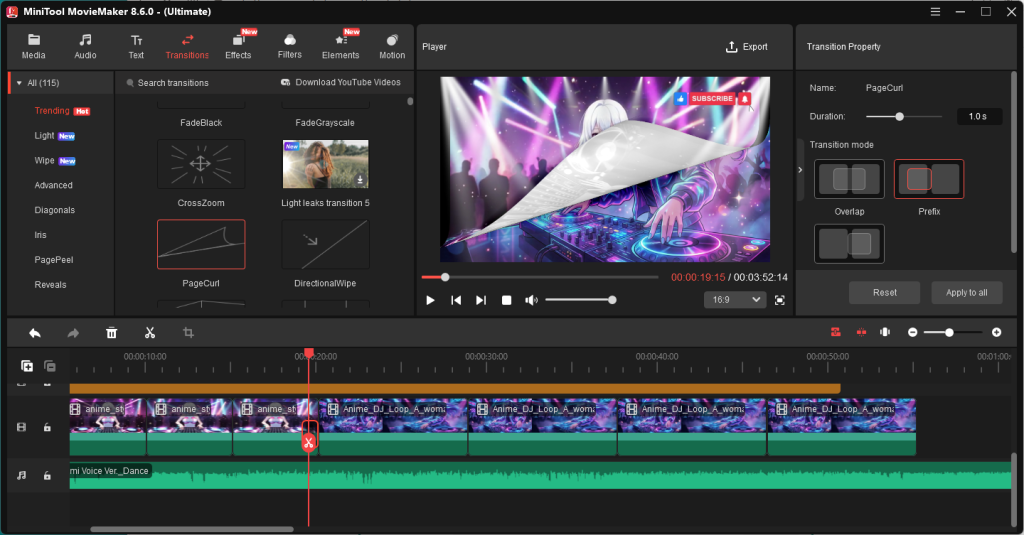Screen dimensions: 1024x535
Task: Click the Export button
Action: 747,47
